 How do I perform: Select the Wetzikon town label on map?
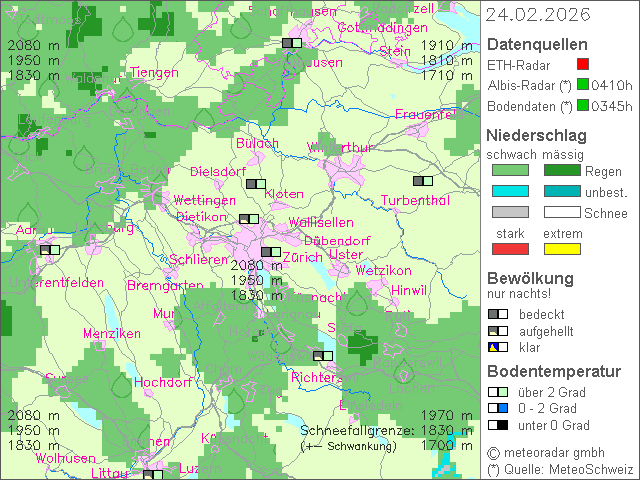tap(383, 271)
